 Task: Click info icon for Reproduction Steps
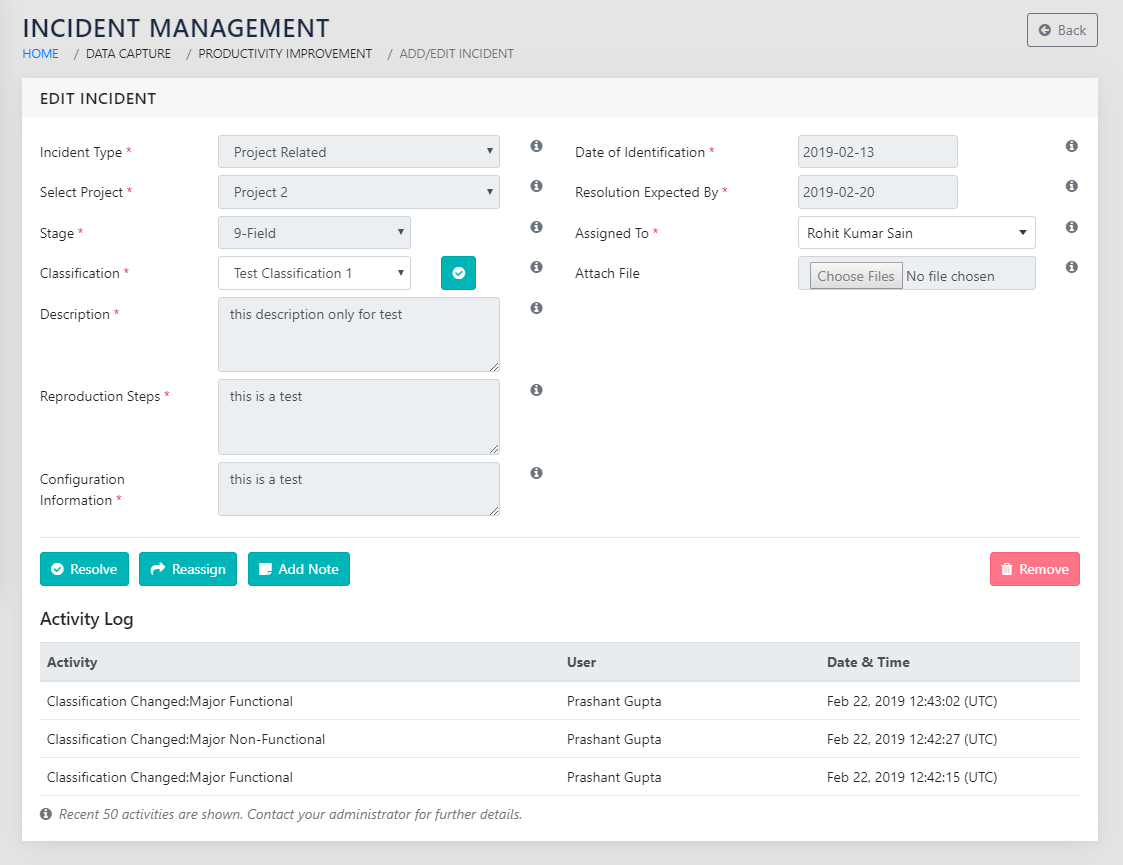(x=536, y=390)
